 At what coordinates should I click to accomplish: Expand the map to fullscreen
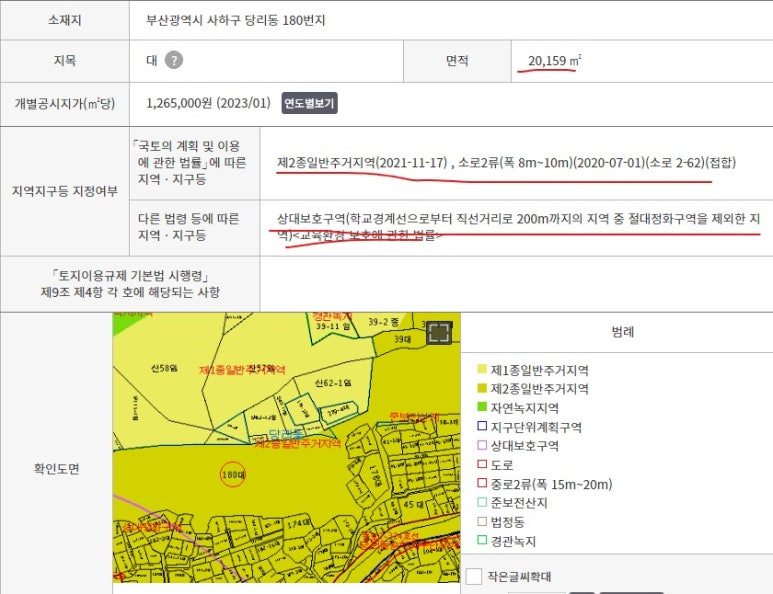pyautogui.click(x=438, y=332)
